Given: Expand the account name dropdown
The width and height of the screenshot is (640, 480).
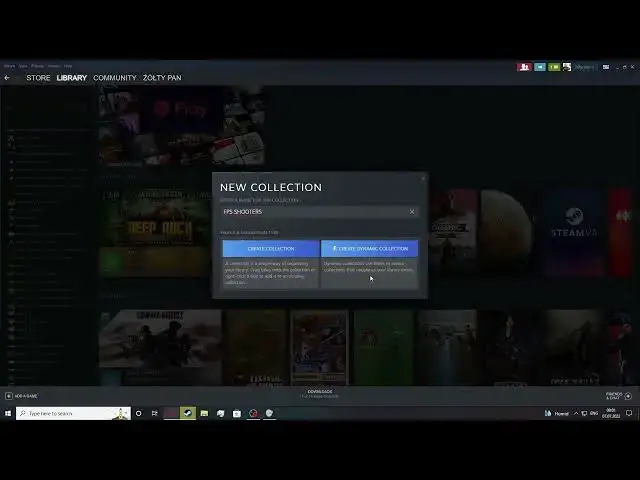Looking at the screenshot, I should (x=584, y=67).
